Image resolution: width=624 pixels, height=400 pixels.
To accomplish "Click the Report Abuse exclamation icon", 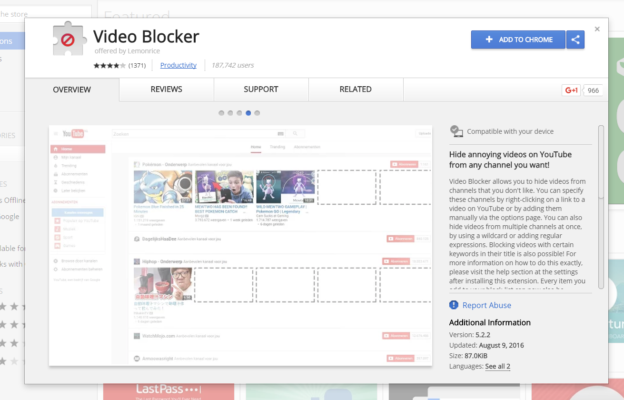I will point(454,305).
